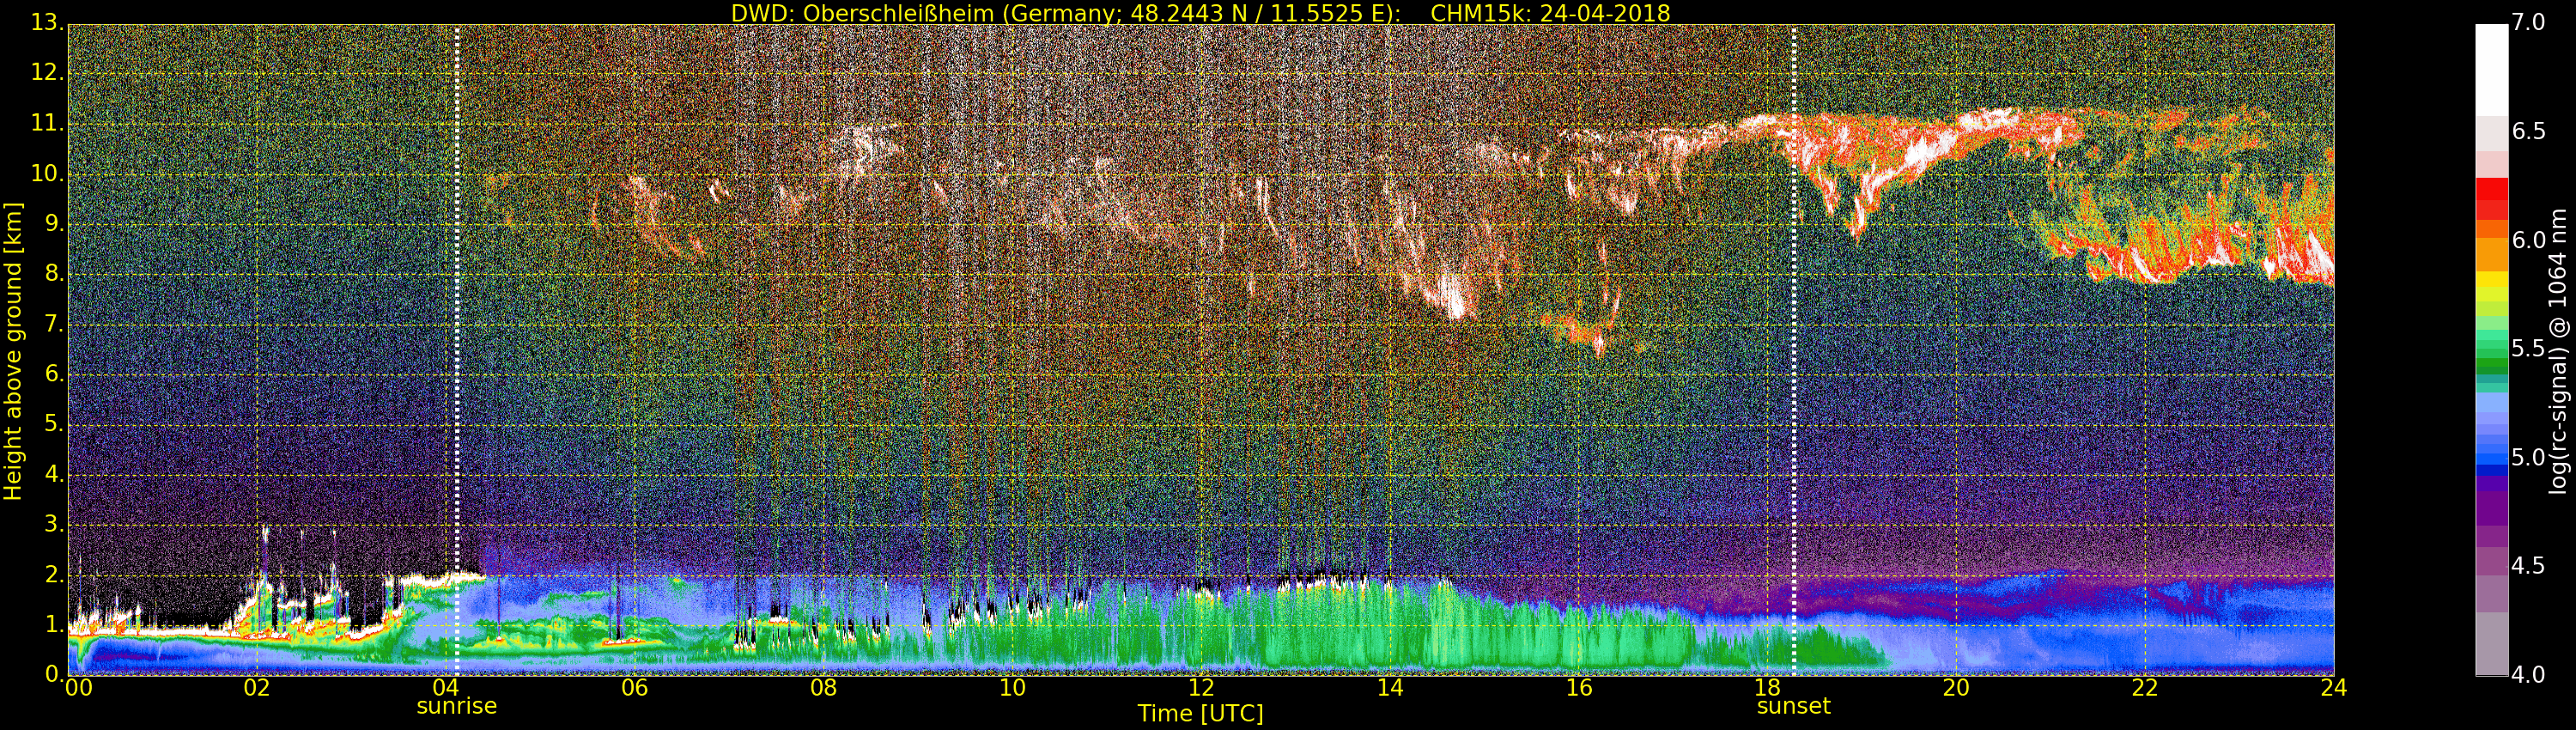Click the '22' time tick label

pyautogui.click(x=2145, y=688)
